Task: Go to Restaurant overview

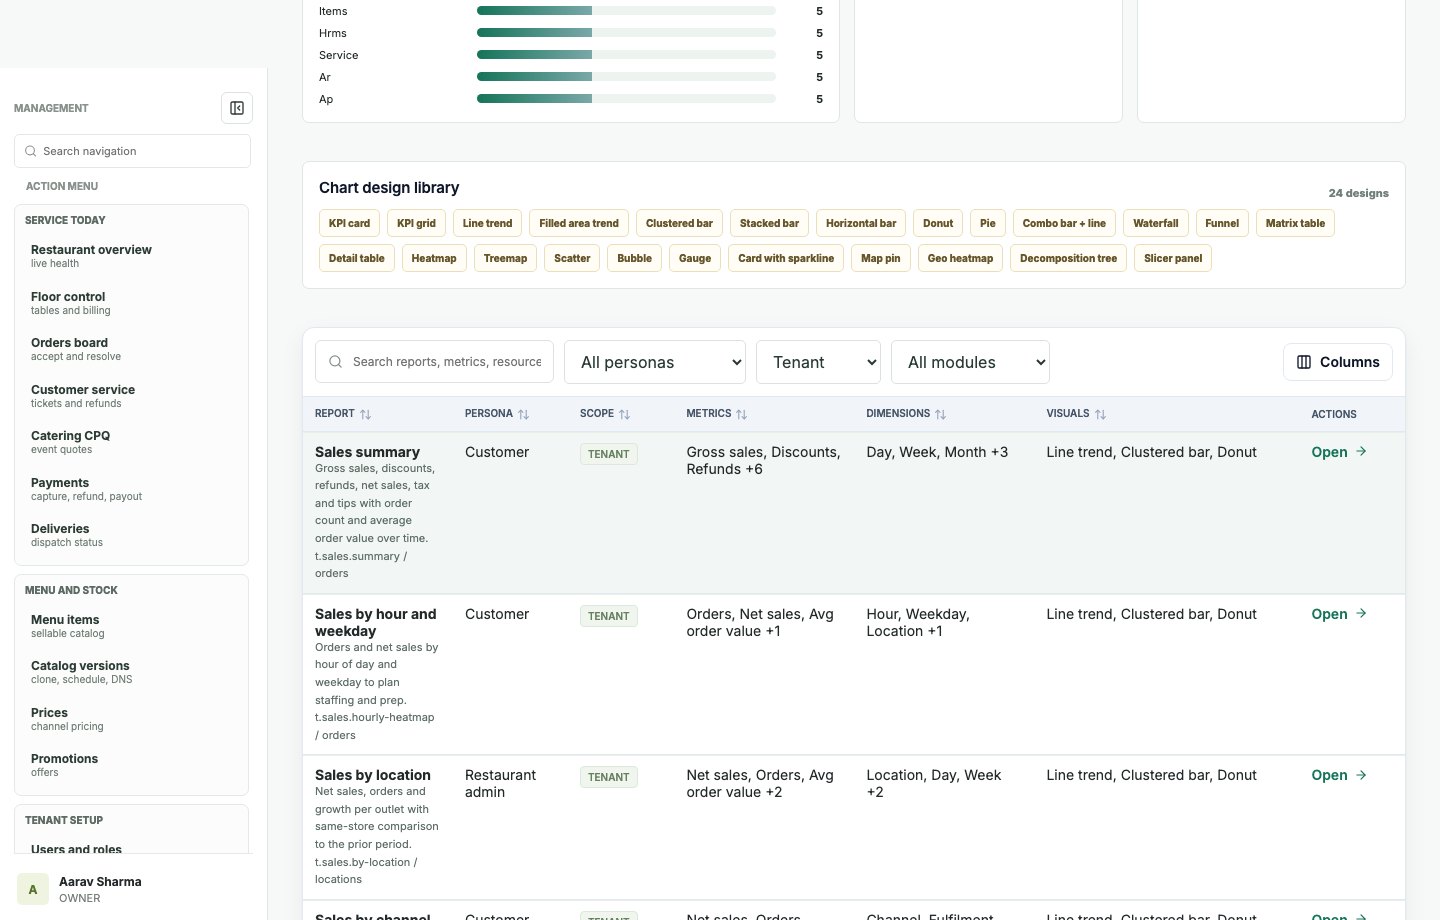Action: tap(131, 256)
